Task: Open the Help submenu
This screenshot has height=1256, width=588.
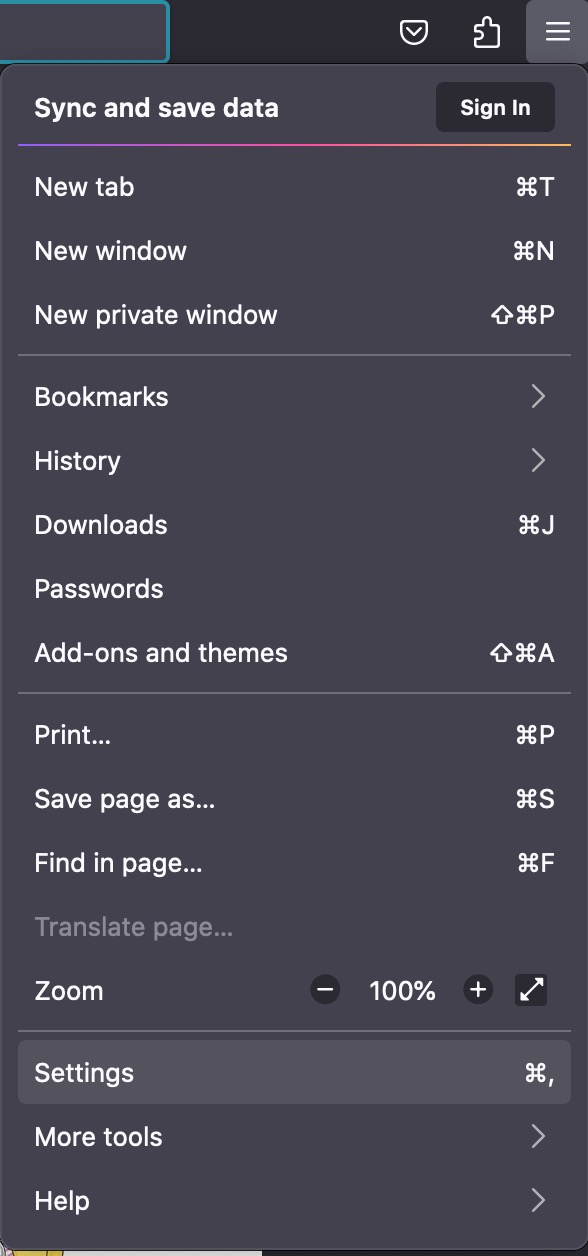Action: [294, 1201]
